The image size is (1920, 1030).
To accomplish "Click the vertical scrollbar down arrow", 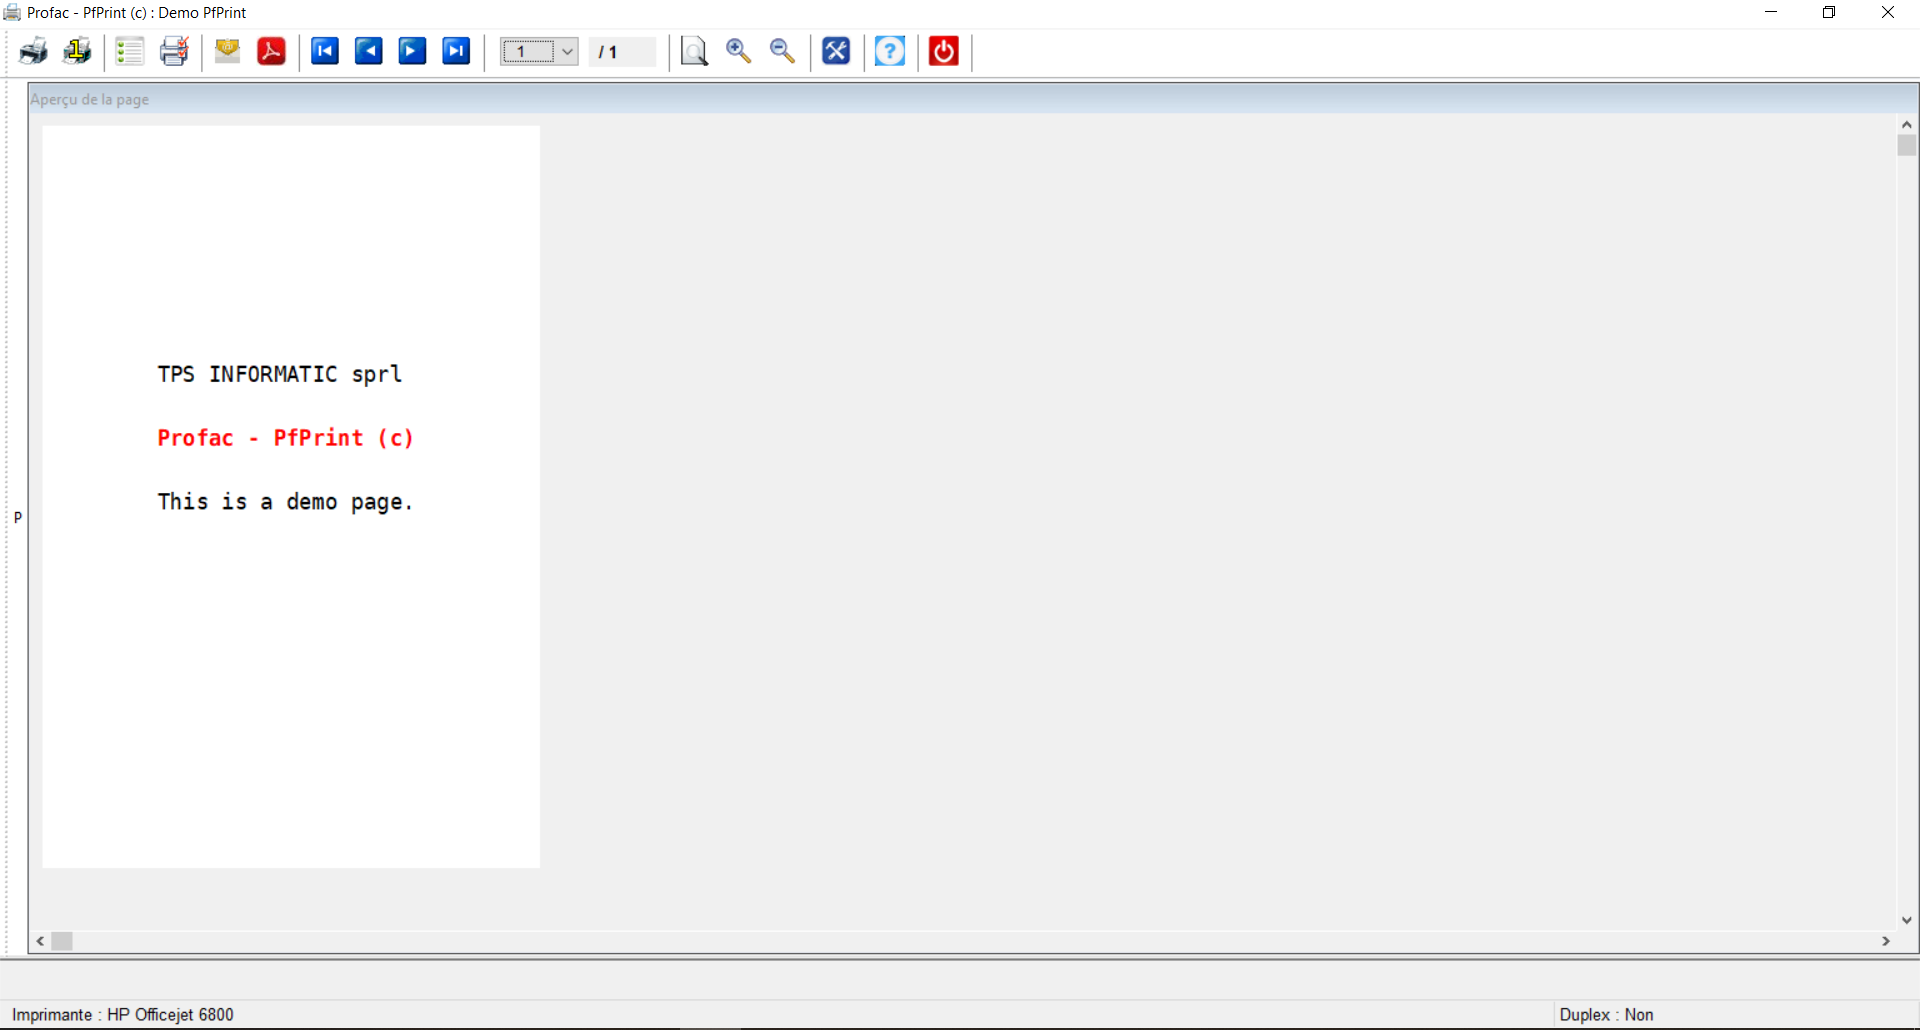I will click(x=1907, y=920).
